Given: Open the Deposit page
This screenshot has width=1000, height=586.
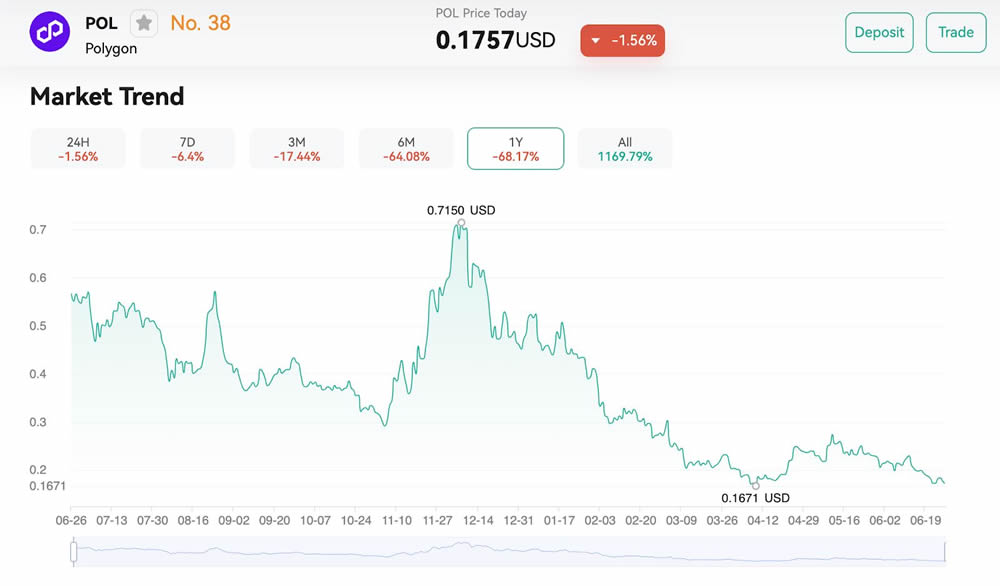Looking at the screenshot, I should point(879,32).
